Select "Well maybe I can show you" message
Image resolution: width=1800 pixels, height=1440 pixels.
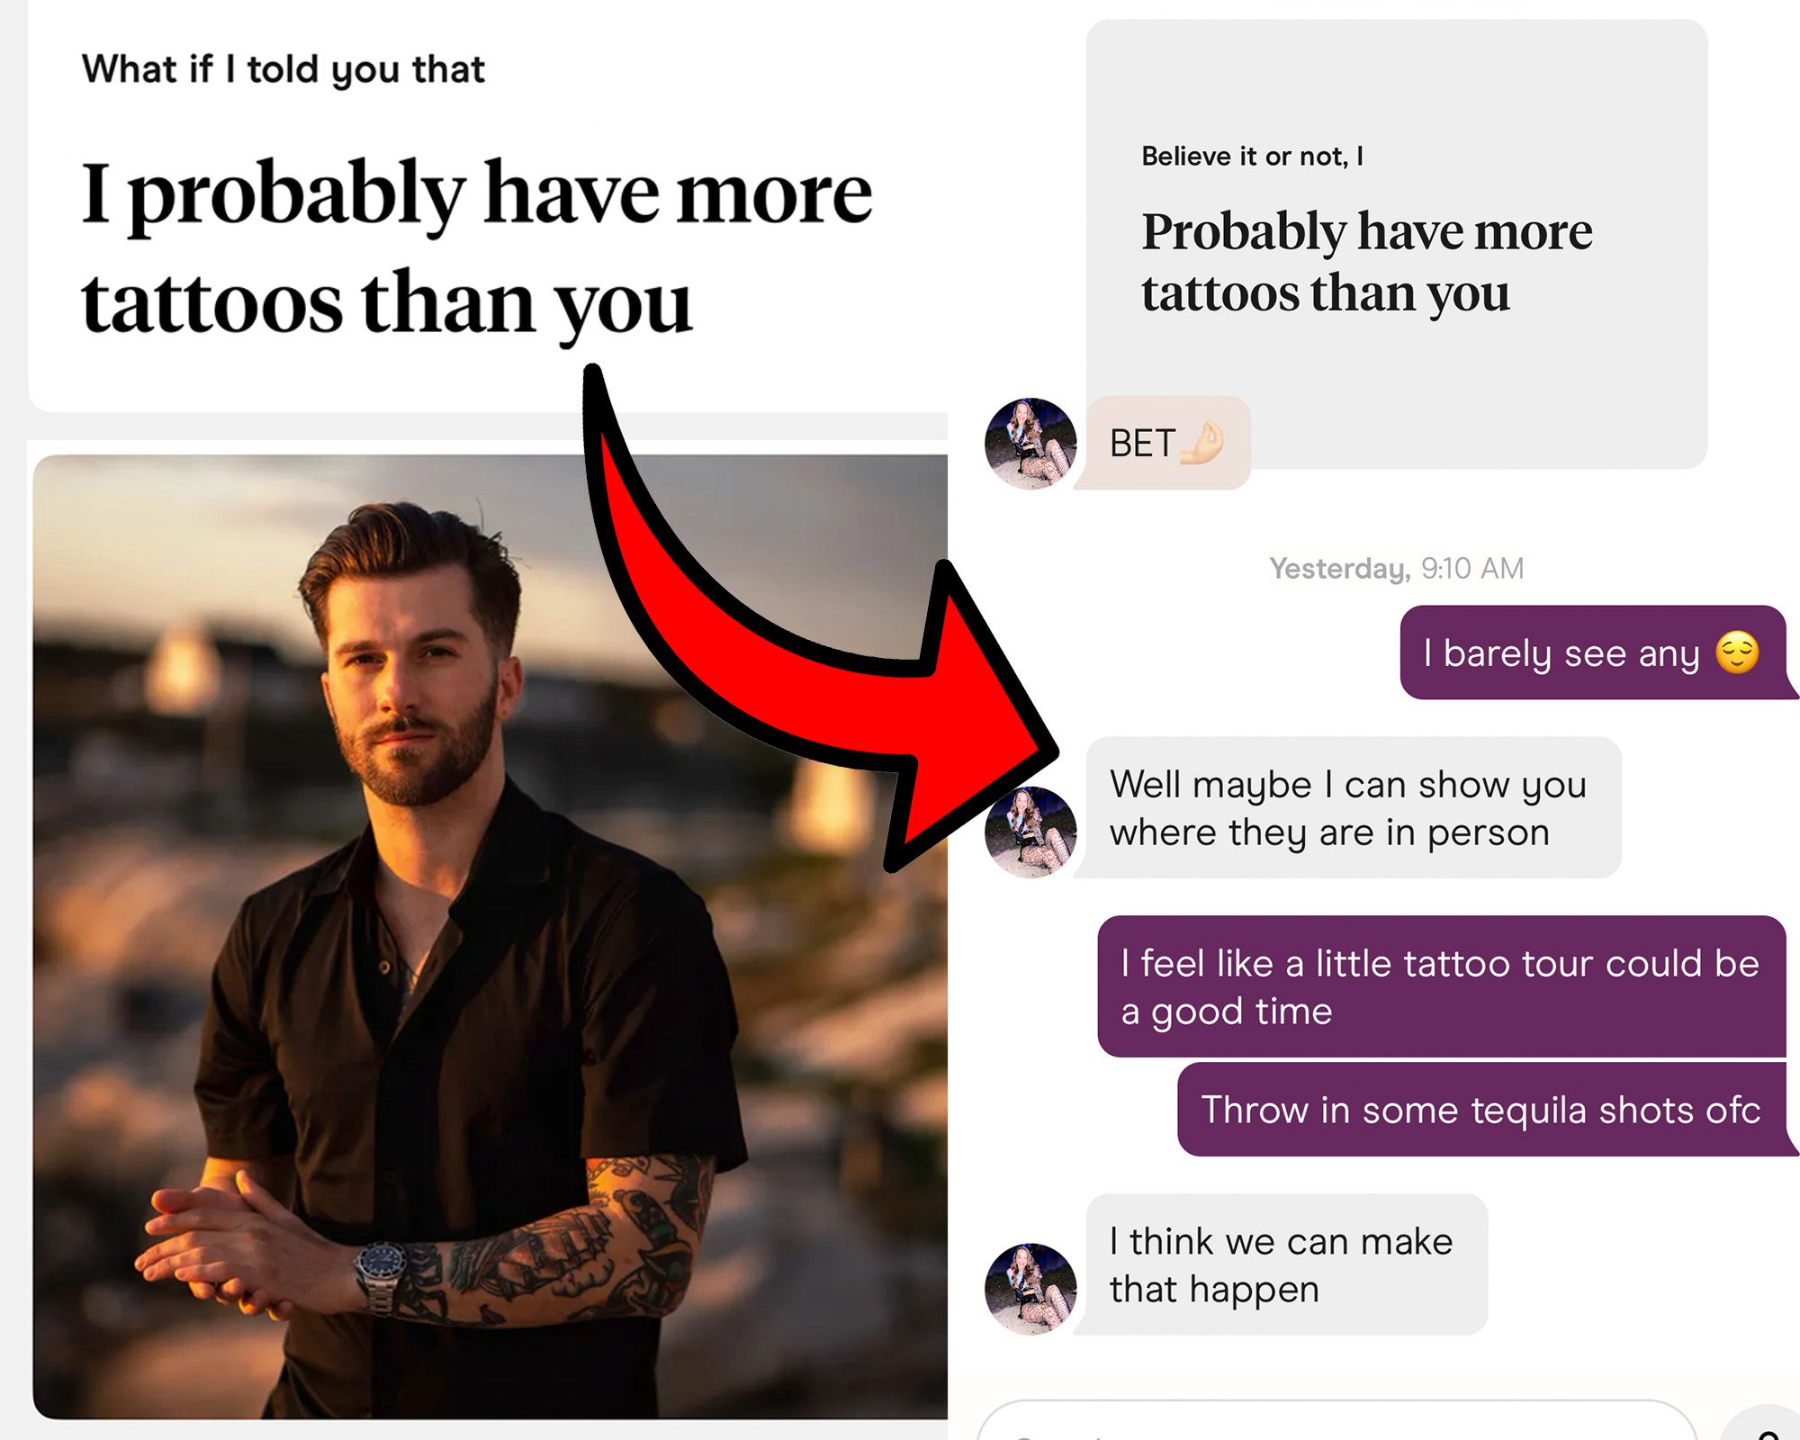pos(1353,808)
